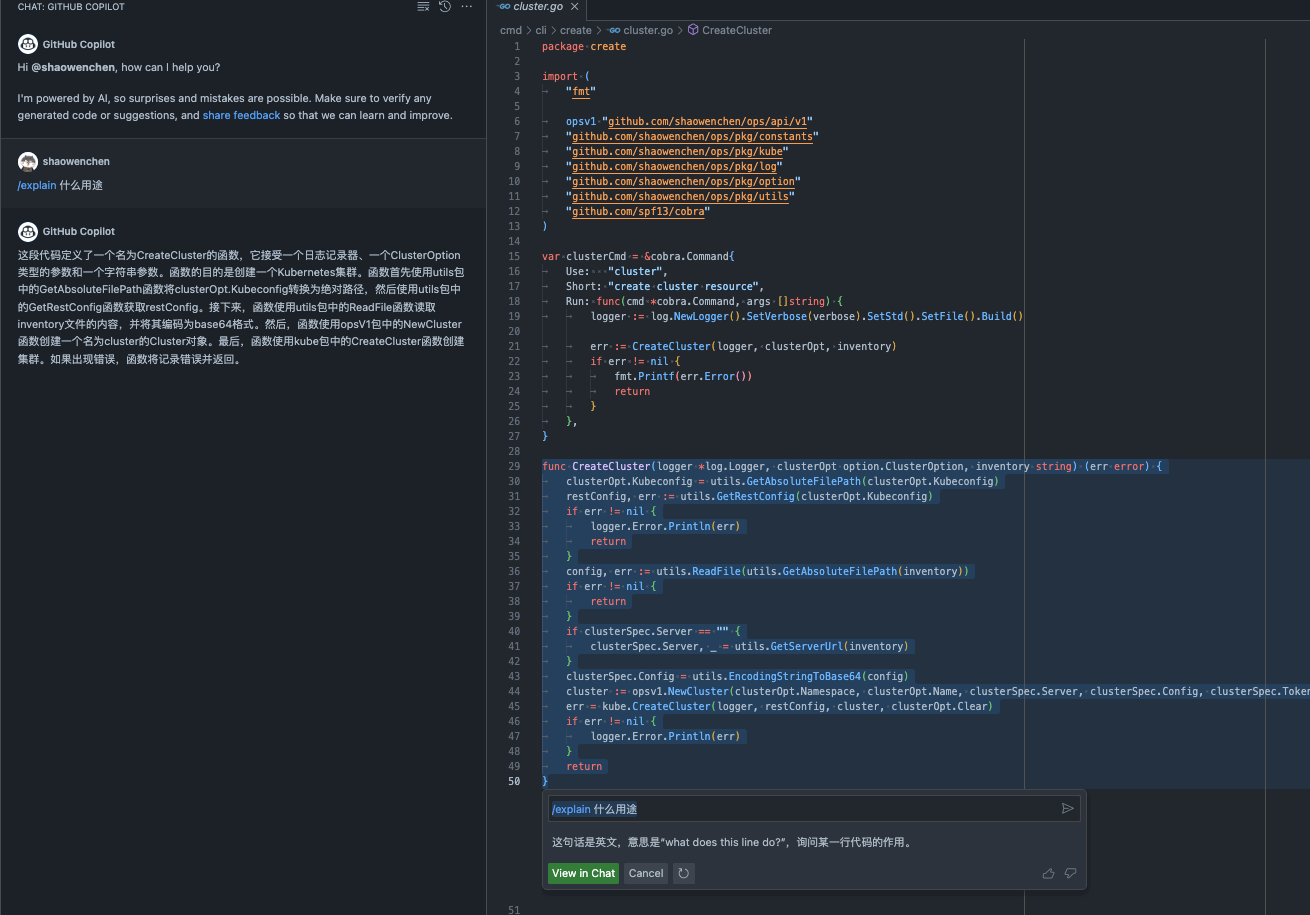Click the first GitHub Copilot avatar icon
The height and width of the screenshot is (915, 1310).
(28, 44)
